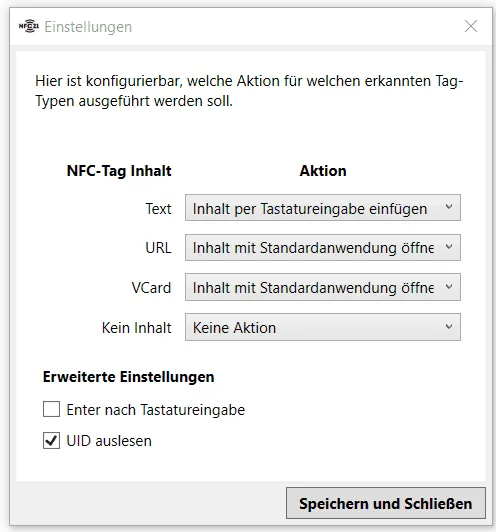
Task: Click the 'UID auslesen' label text
Action: [109, 441]
